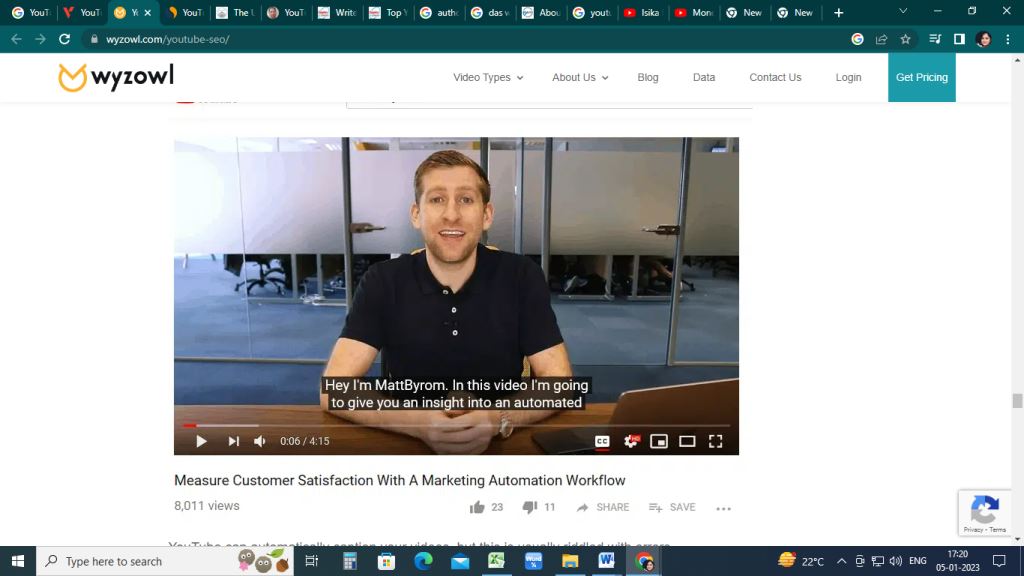Click the video progress bar
The height and width of the screenshot is (576, 1024).
pyautogui.click(x=456, y=425)
